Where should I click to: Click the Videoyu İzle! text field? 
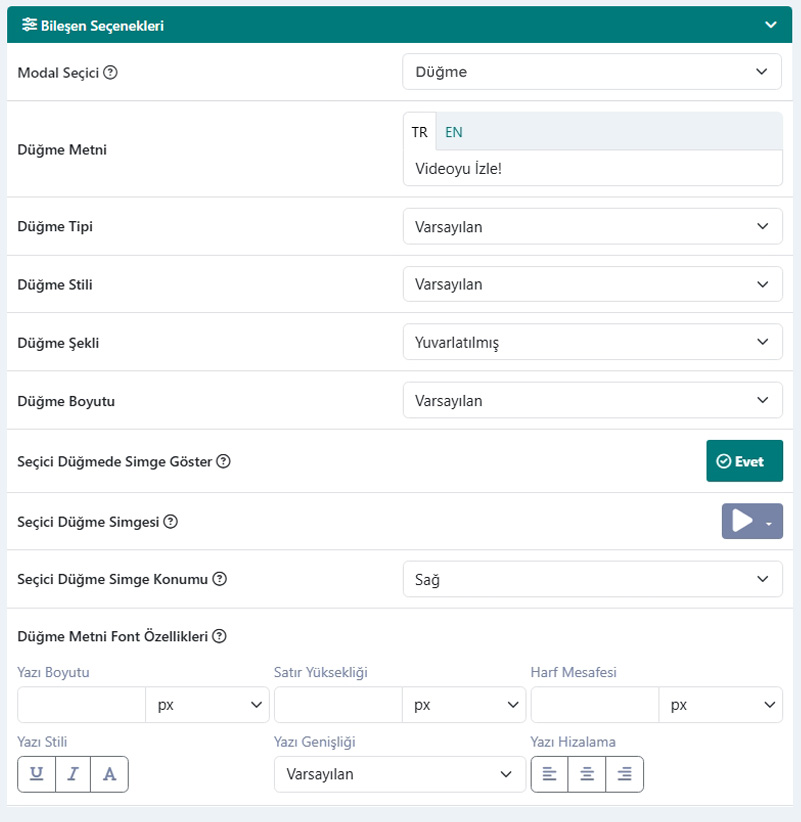pyautogui.click(x=592, y=168)
